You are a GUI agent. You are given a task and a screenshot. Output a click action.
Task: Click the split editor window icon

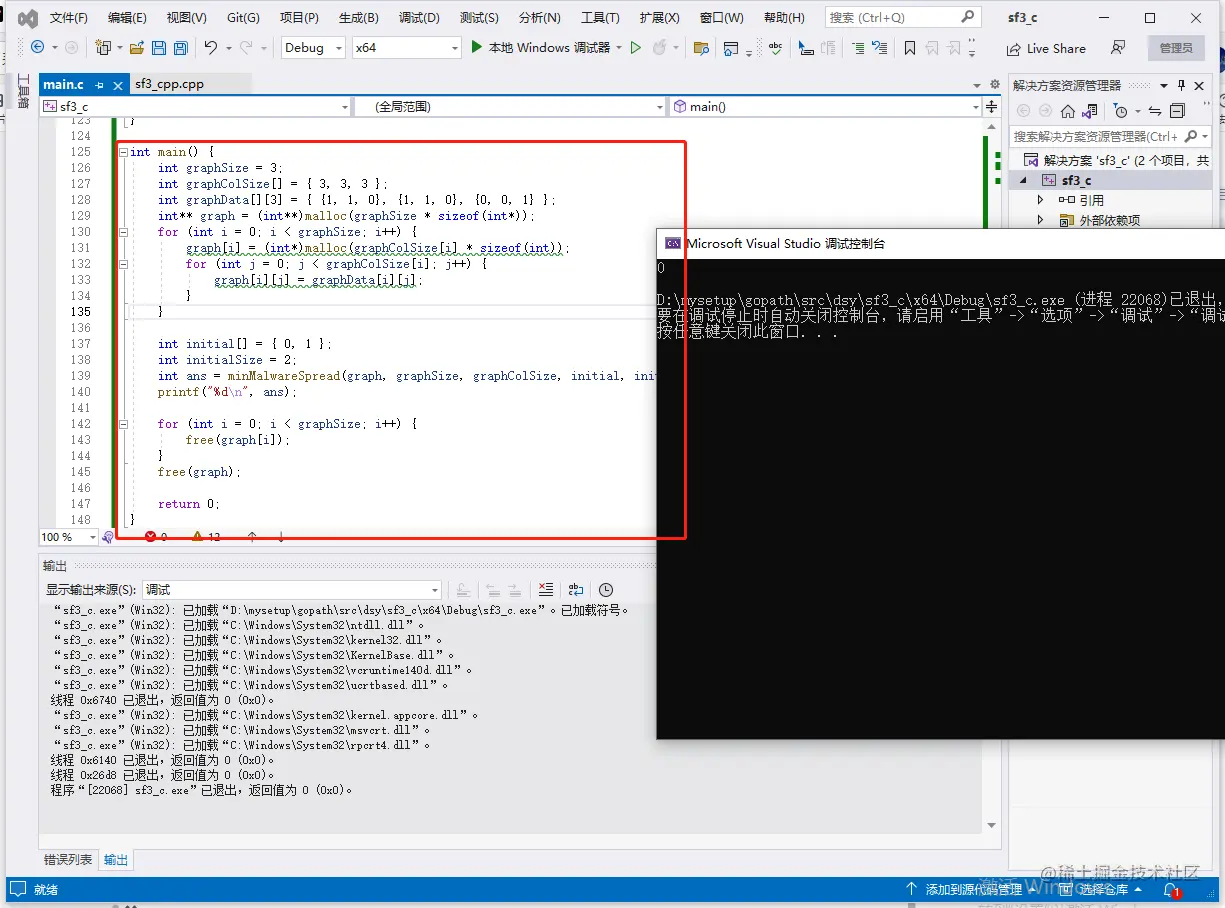click(x=992, y=106)
